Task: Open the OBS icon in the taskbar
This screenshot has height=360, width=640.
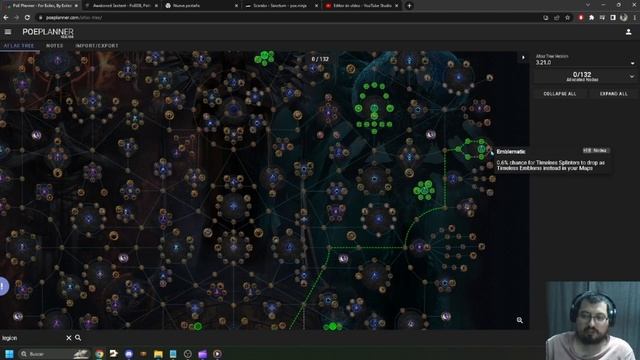Action: pyautogui.click(x=188, y=354)
